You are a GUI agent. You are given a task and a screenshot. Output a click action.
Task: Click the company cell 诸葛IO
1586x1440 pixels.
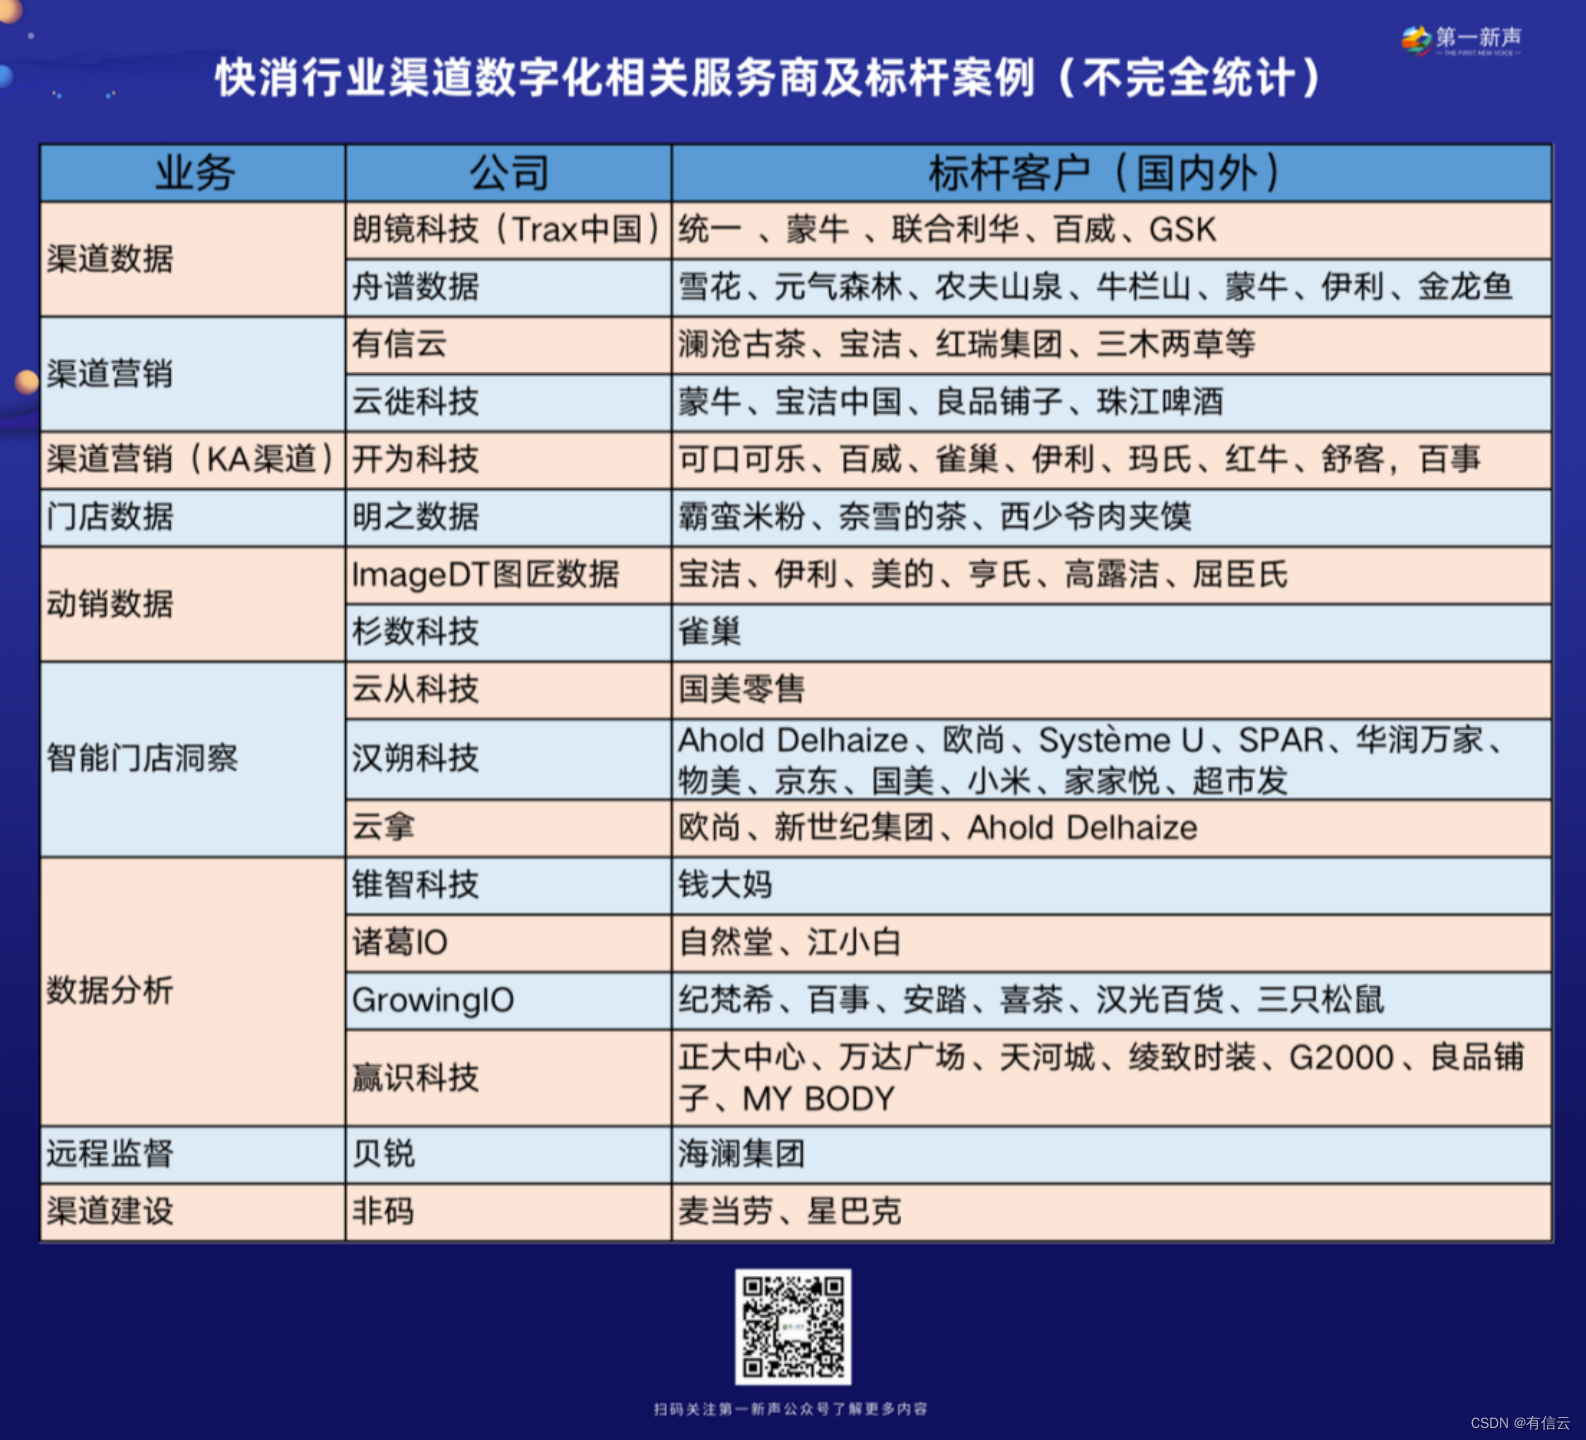(x=509, y=943)
